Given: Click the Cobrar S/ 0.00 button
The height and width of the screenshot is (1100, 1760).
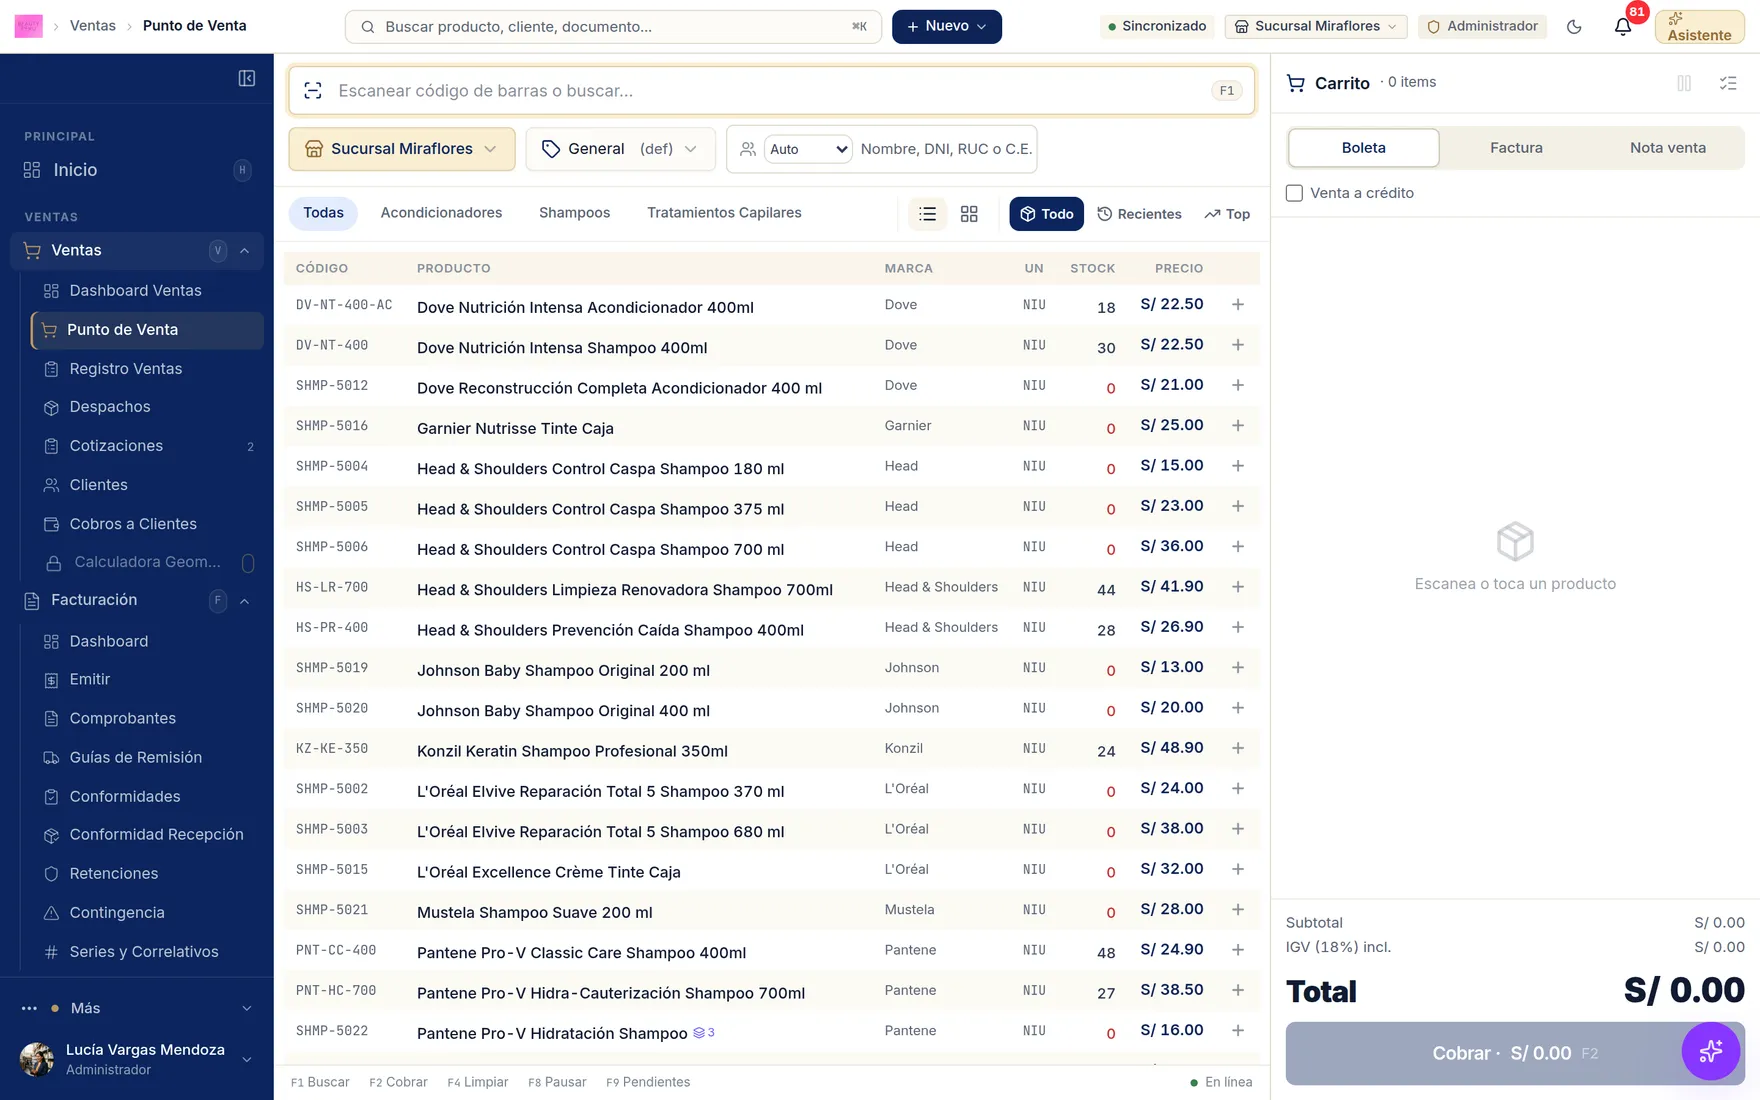Looking at the screenshot, I should coord(1515,1053).
